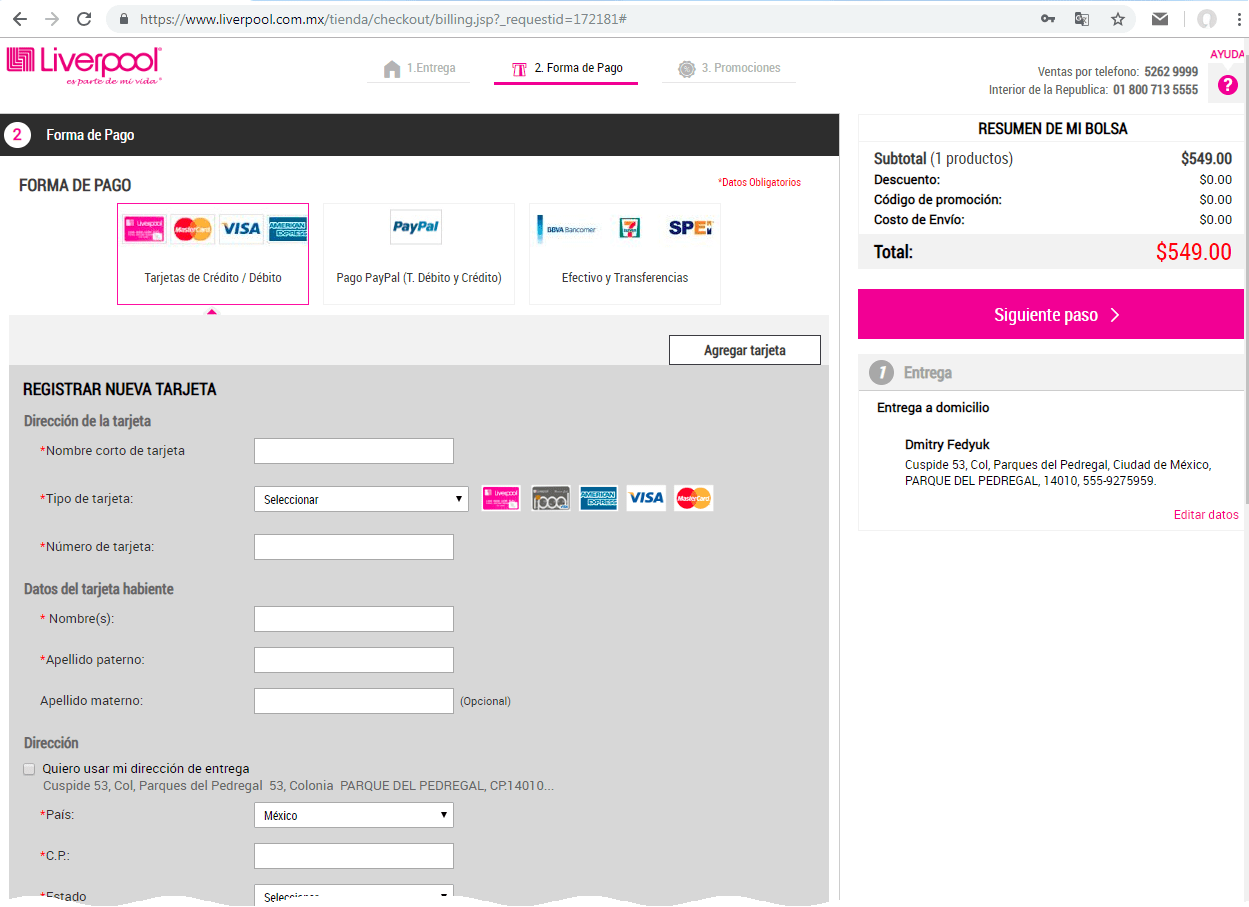Screen dimensions: 1249x907
Task: Click the total amount $549.00 in red
Action: point(1194,252)
